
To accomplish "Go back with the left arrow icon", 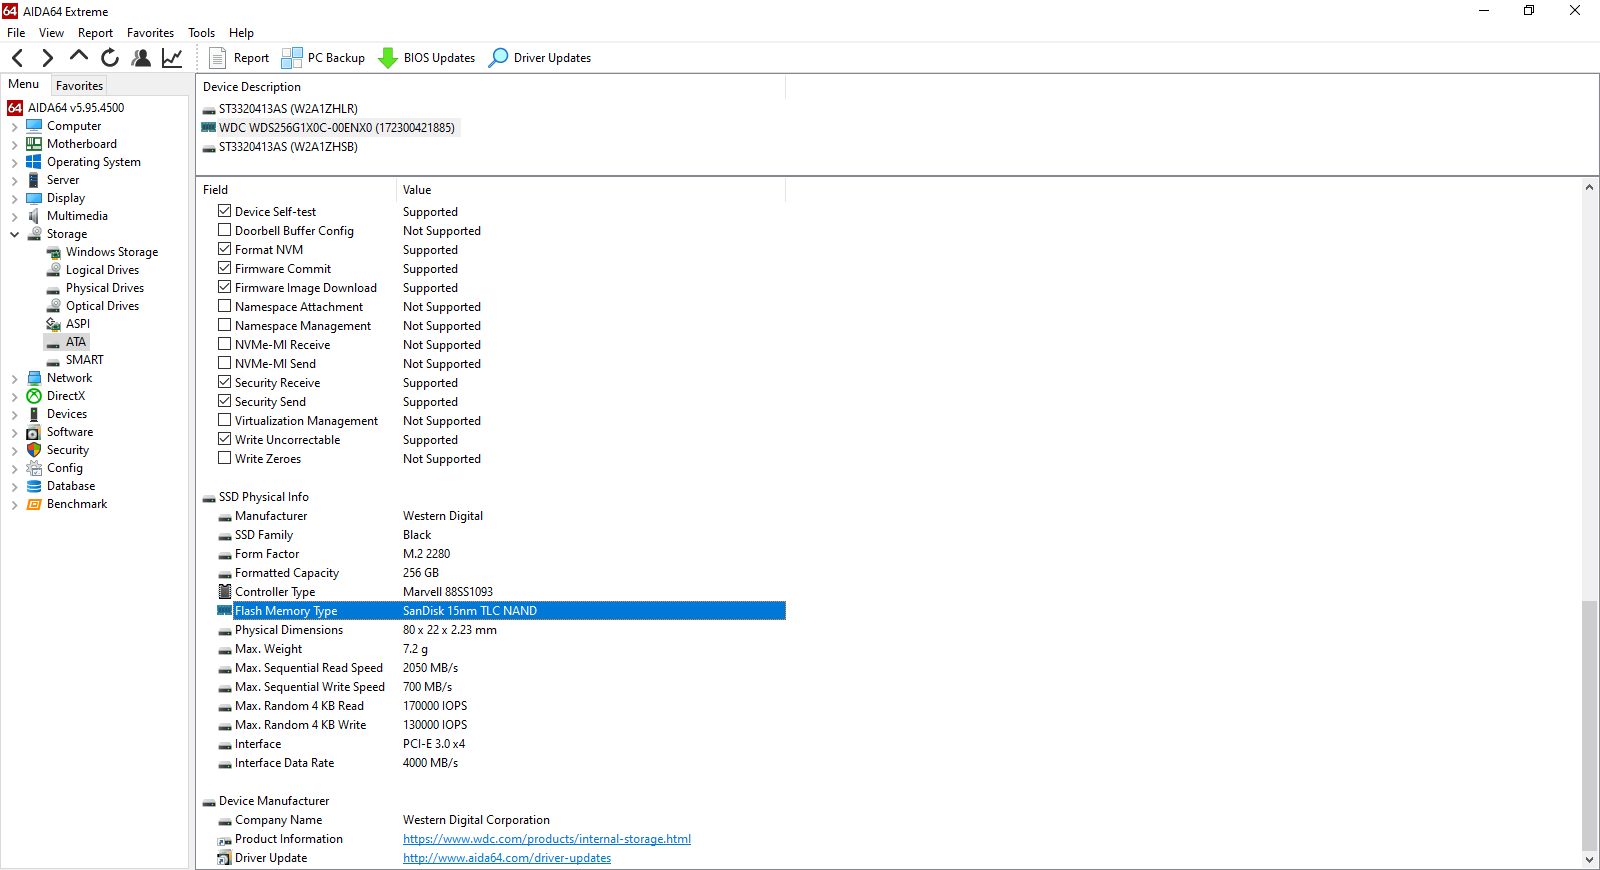I will (17, 58).
